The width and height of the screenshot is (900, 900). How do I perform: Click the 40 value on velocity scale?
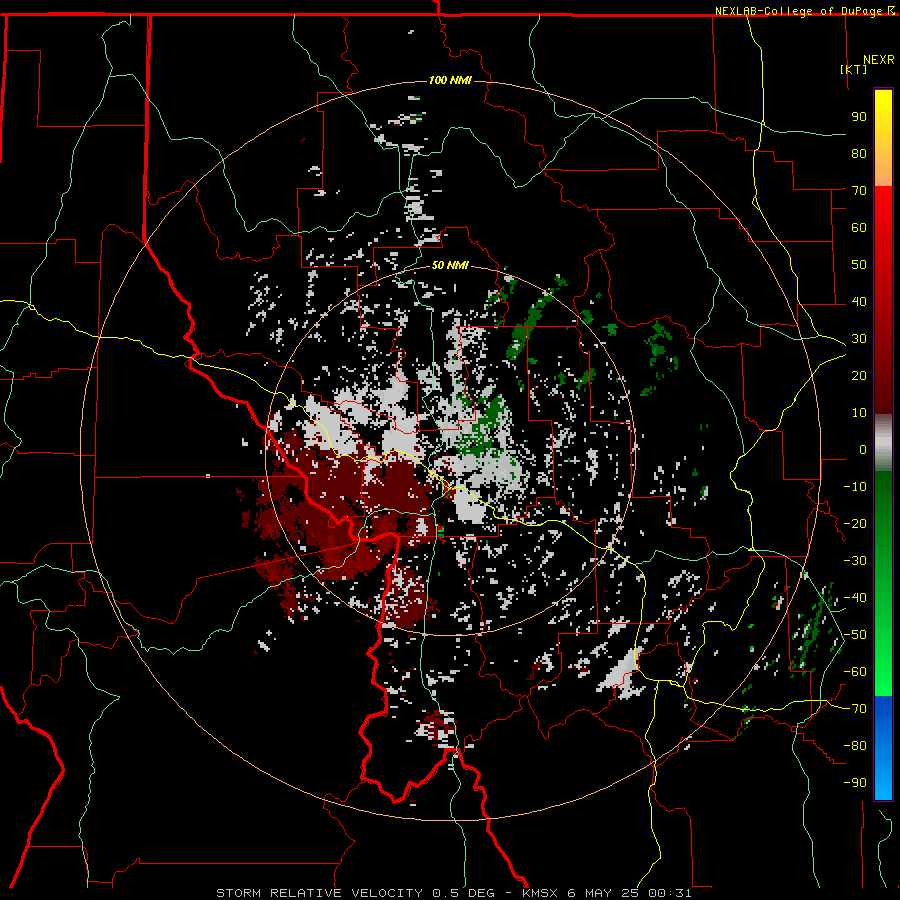click(859, 302)
